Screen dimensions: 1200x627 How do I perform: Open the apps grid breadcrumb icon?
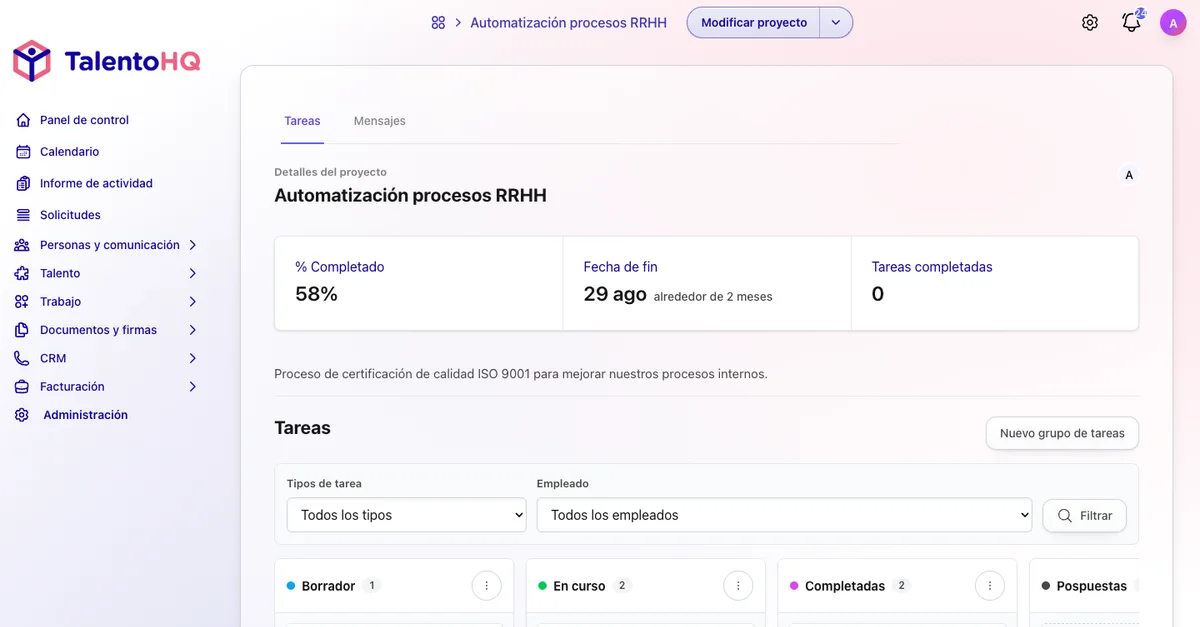pyautogui.click(x=438, y=22)
